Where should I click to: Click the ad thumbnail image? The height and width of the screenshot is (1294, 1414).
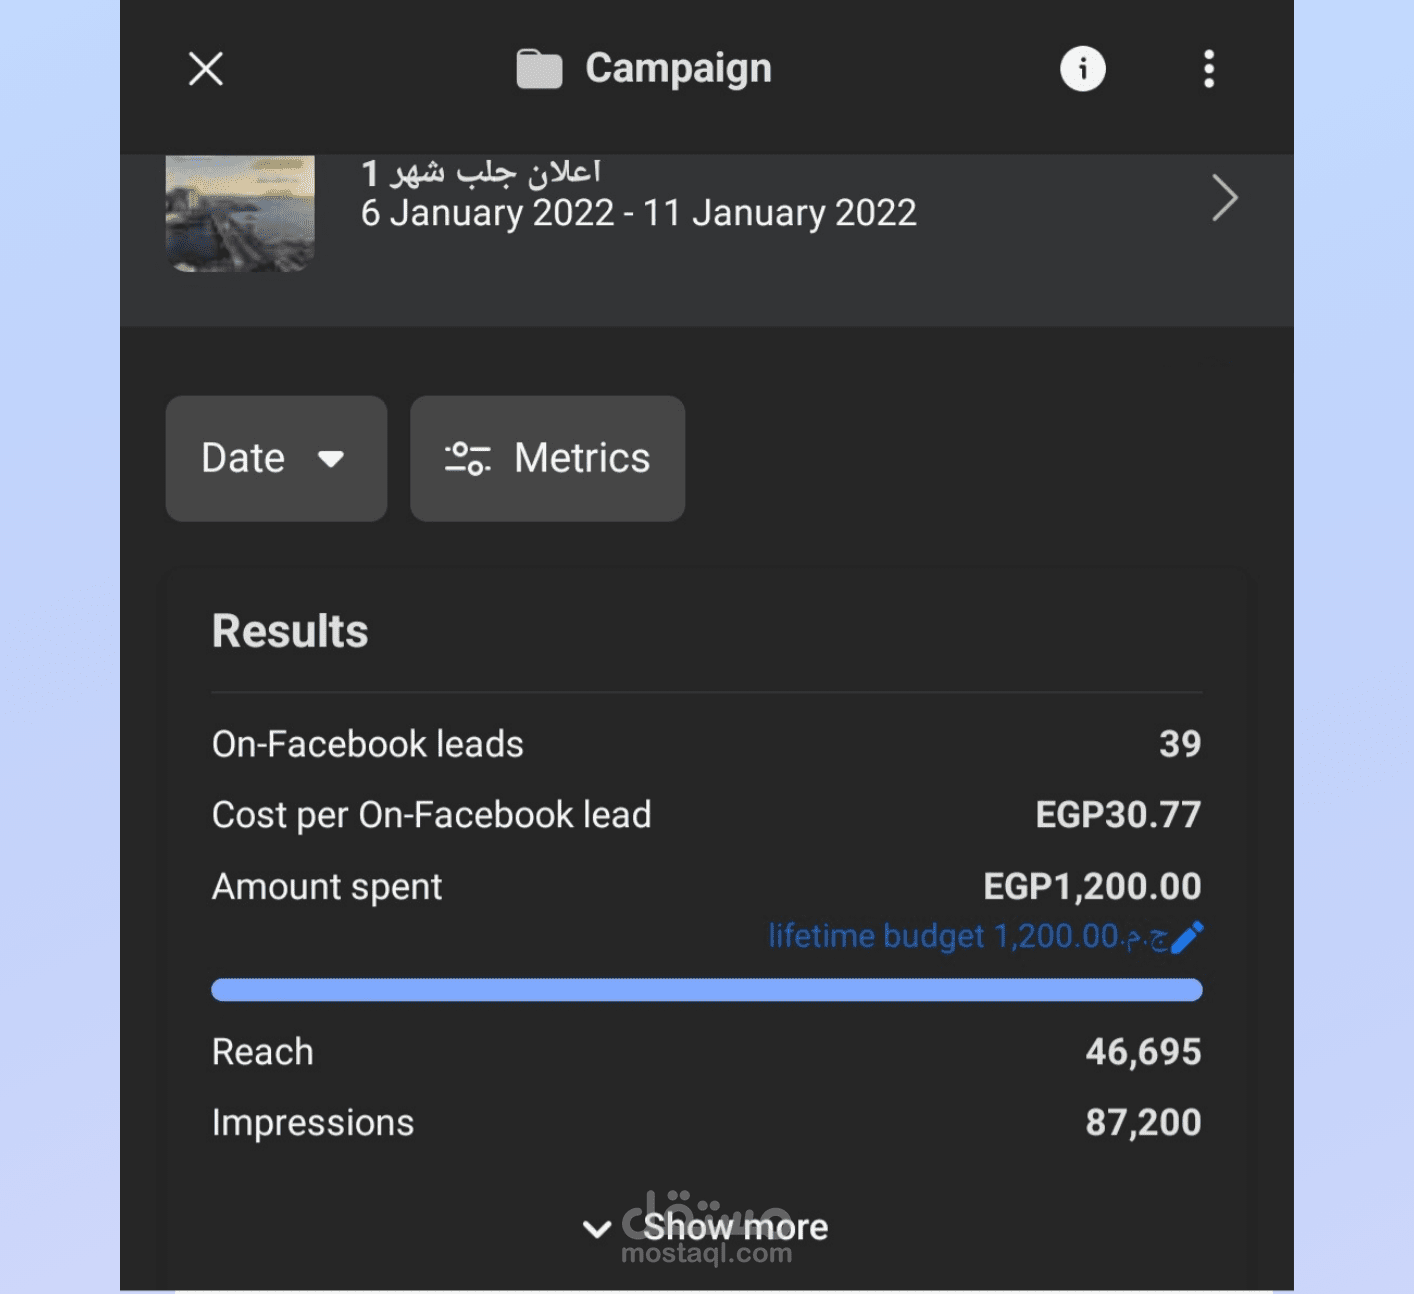coord(240,212)
